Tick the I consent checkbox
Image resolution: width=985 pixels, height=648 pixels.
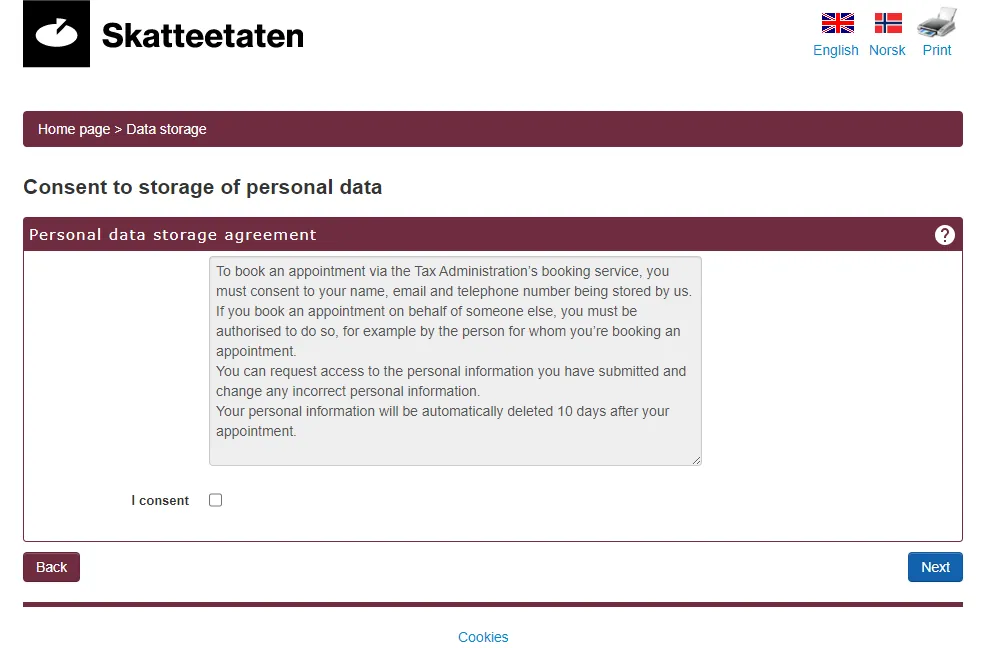[215, 500]
